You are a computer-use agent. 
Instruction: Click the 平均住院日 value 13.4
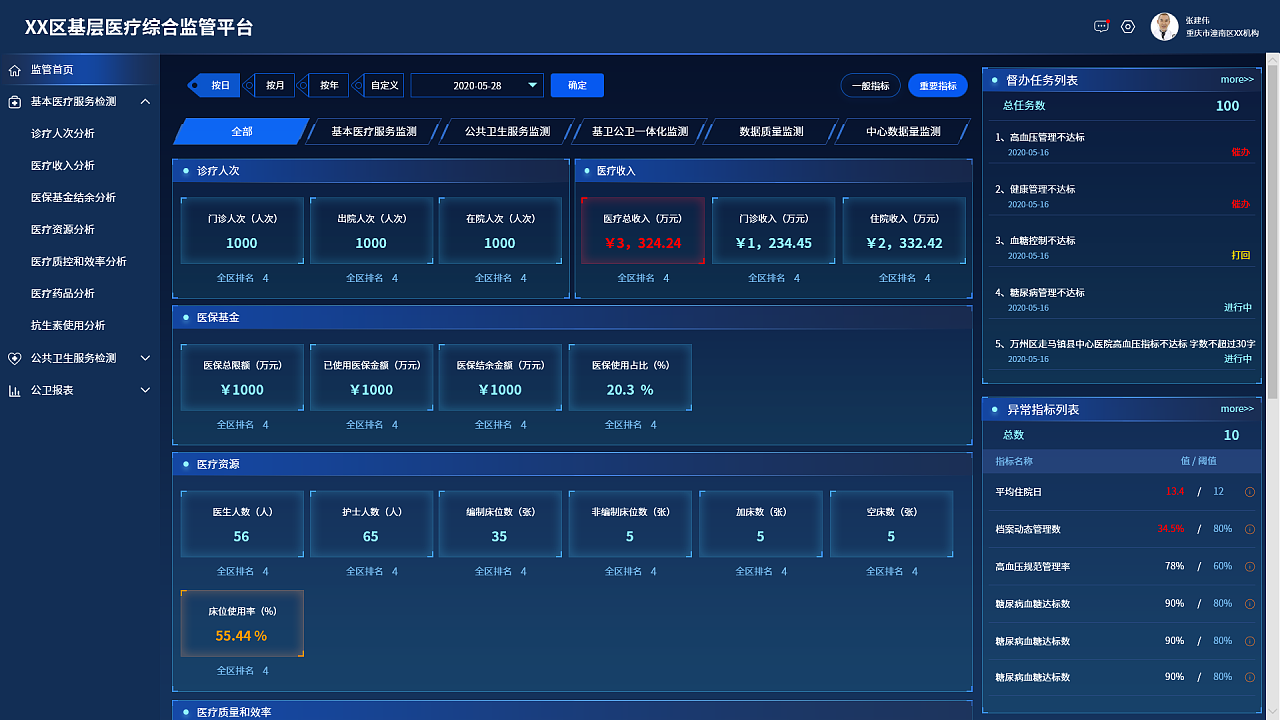[1174, 492]
